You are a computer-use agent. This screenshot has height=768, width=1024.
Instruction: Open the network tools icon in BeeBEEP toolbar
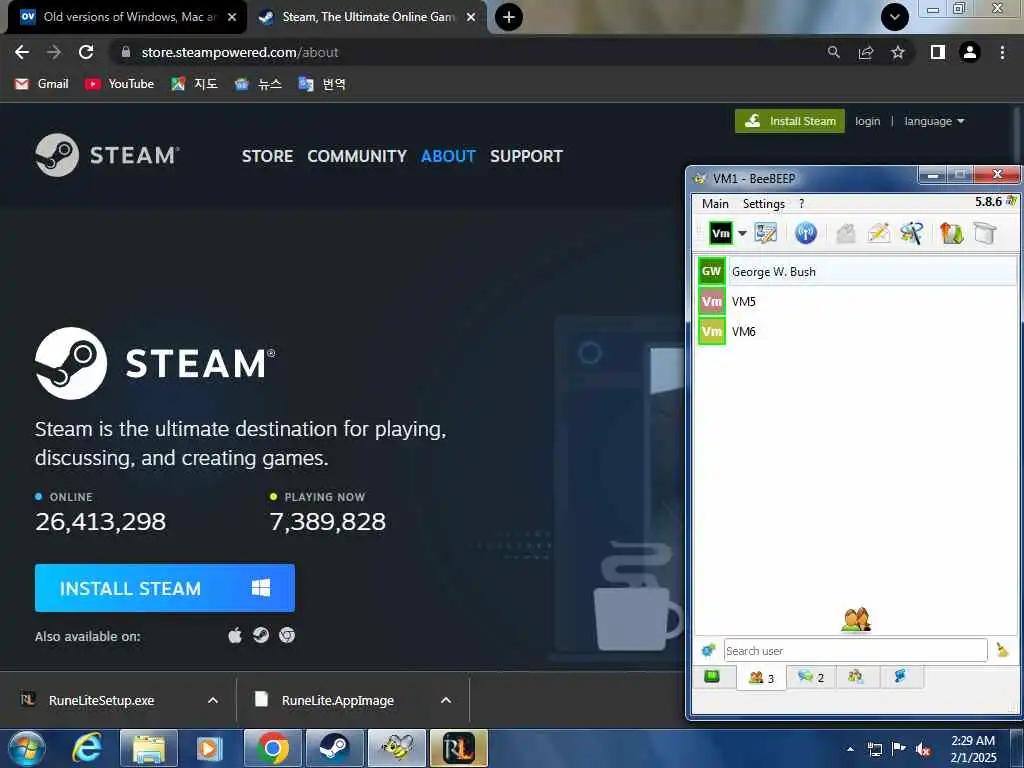pos(912,233)
